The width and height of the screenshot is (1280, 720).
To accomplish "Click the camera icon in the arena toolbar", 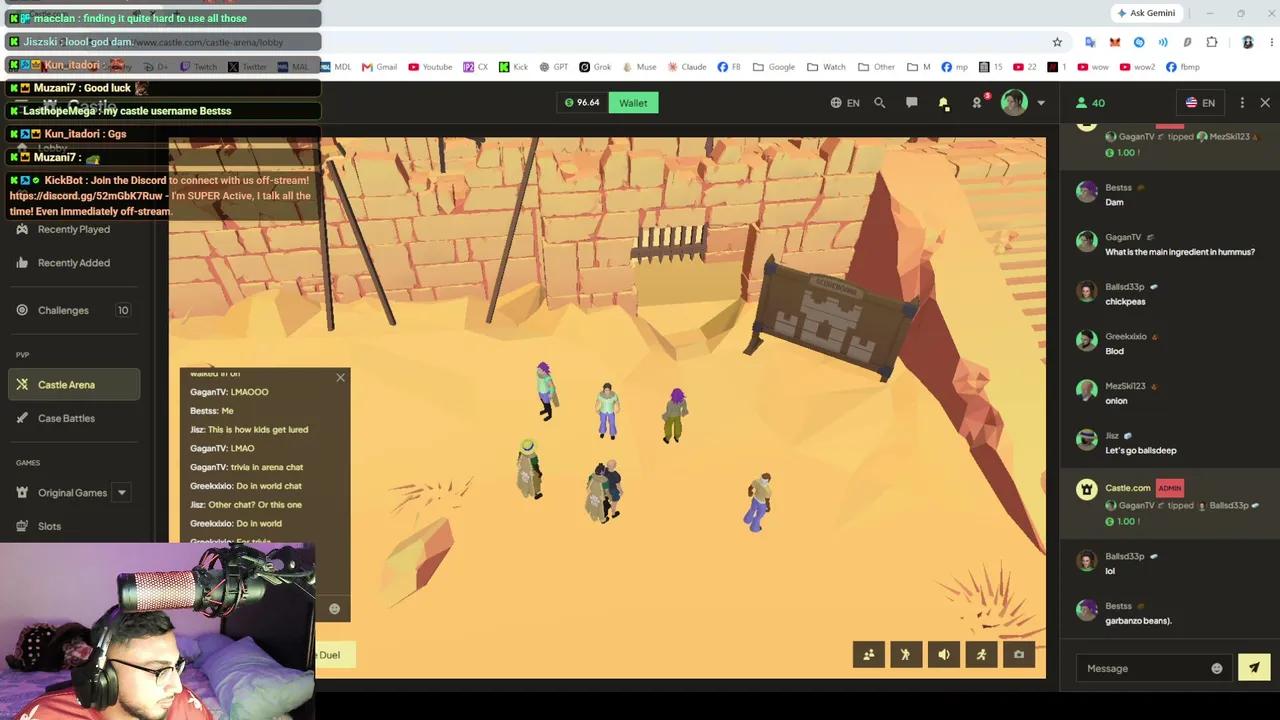I will click(1019, 655).
